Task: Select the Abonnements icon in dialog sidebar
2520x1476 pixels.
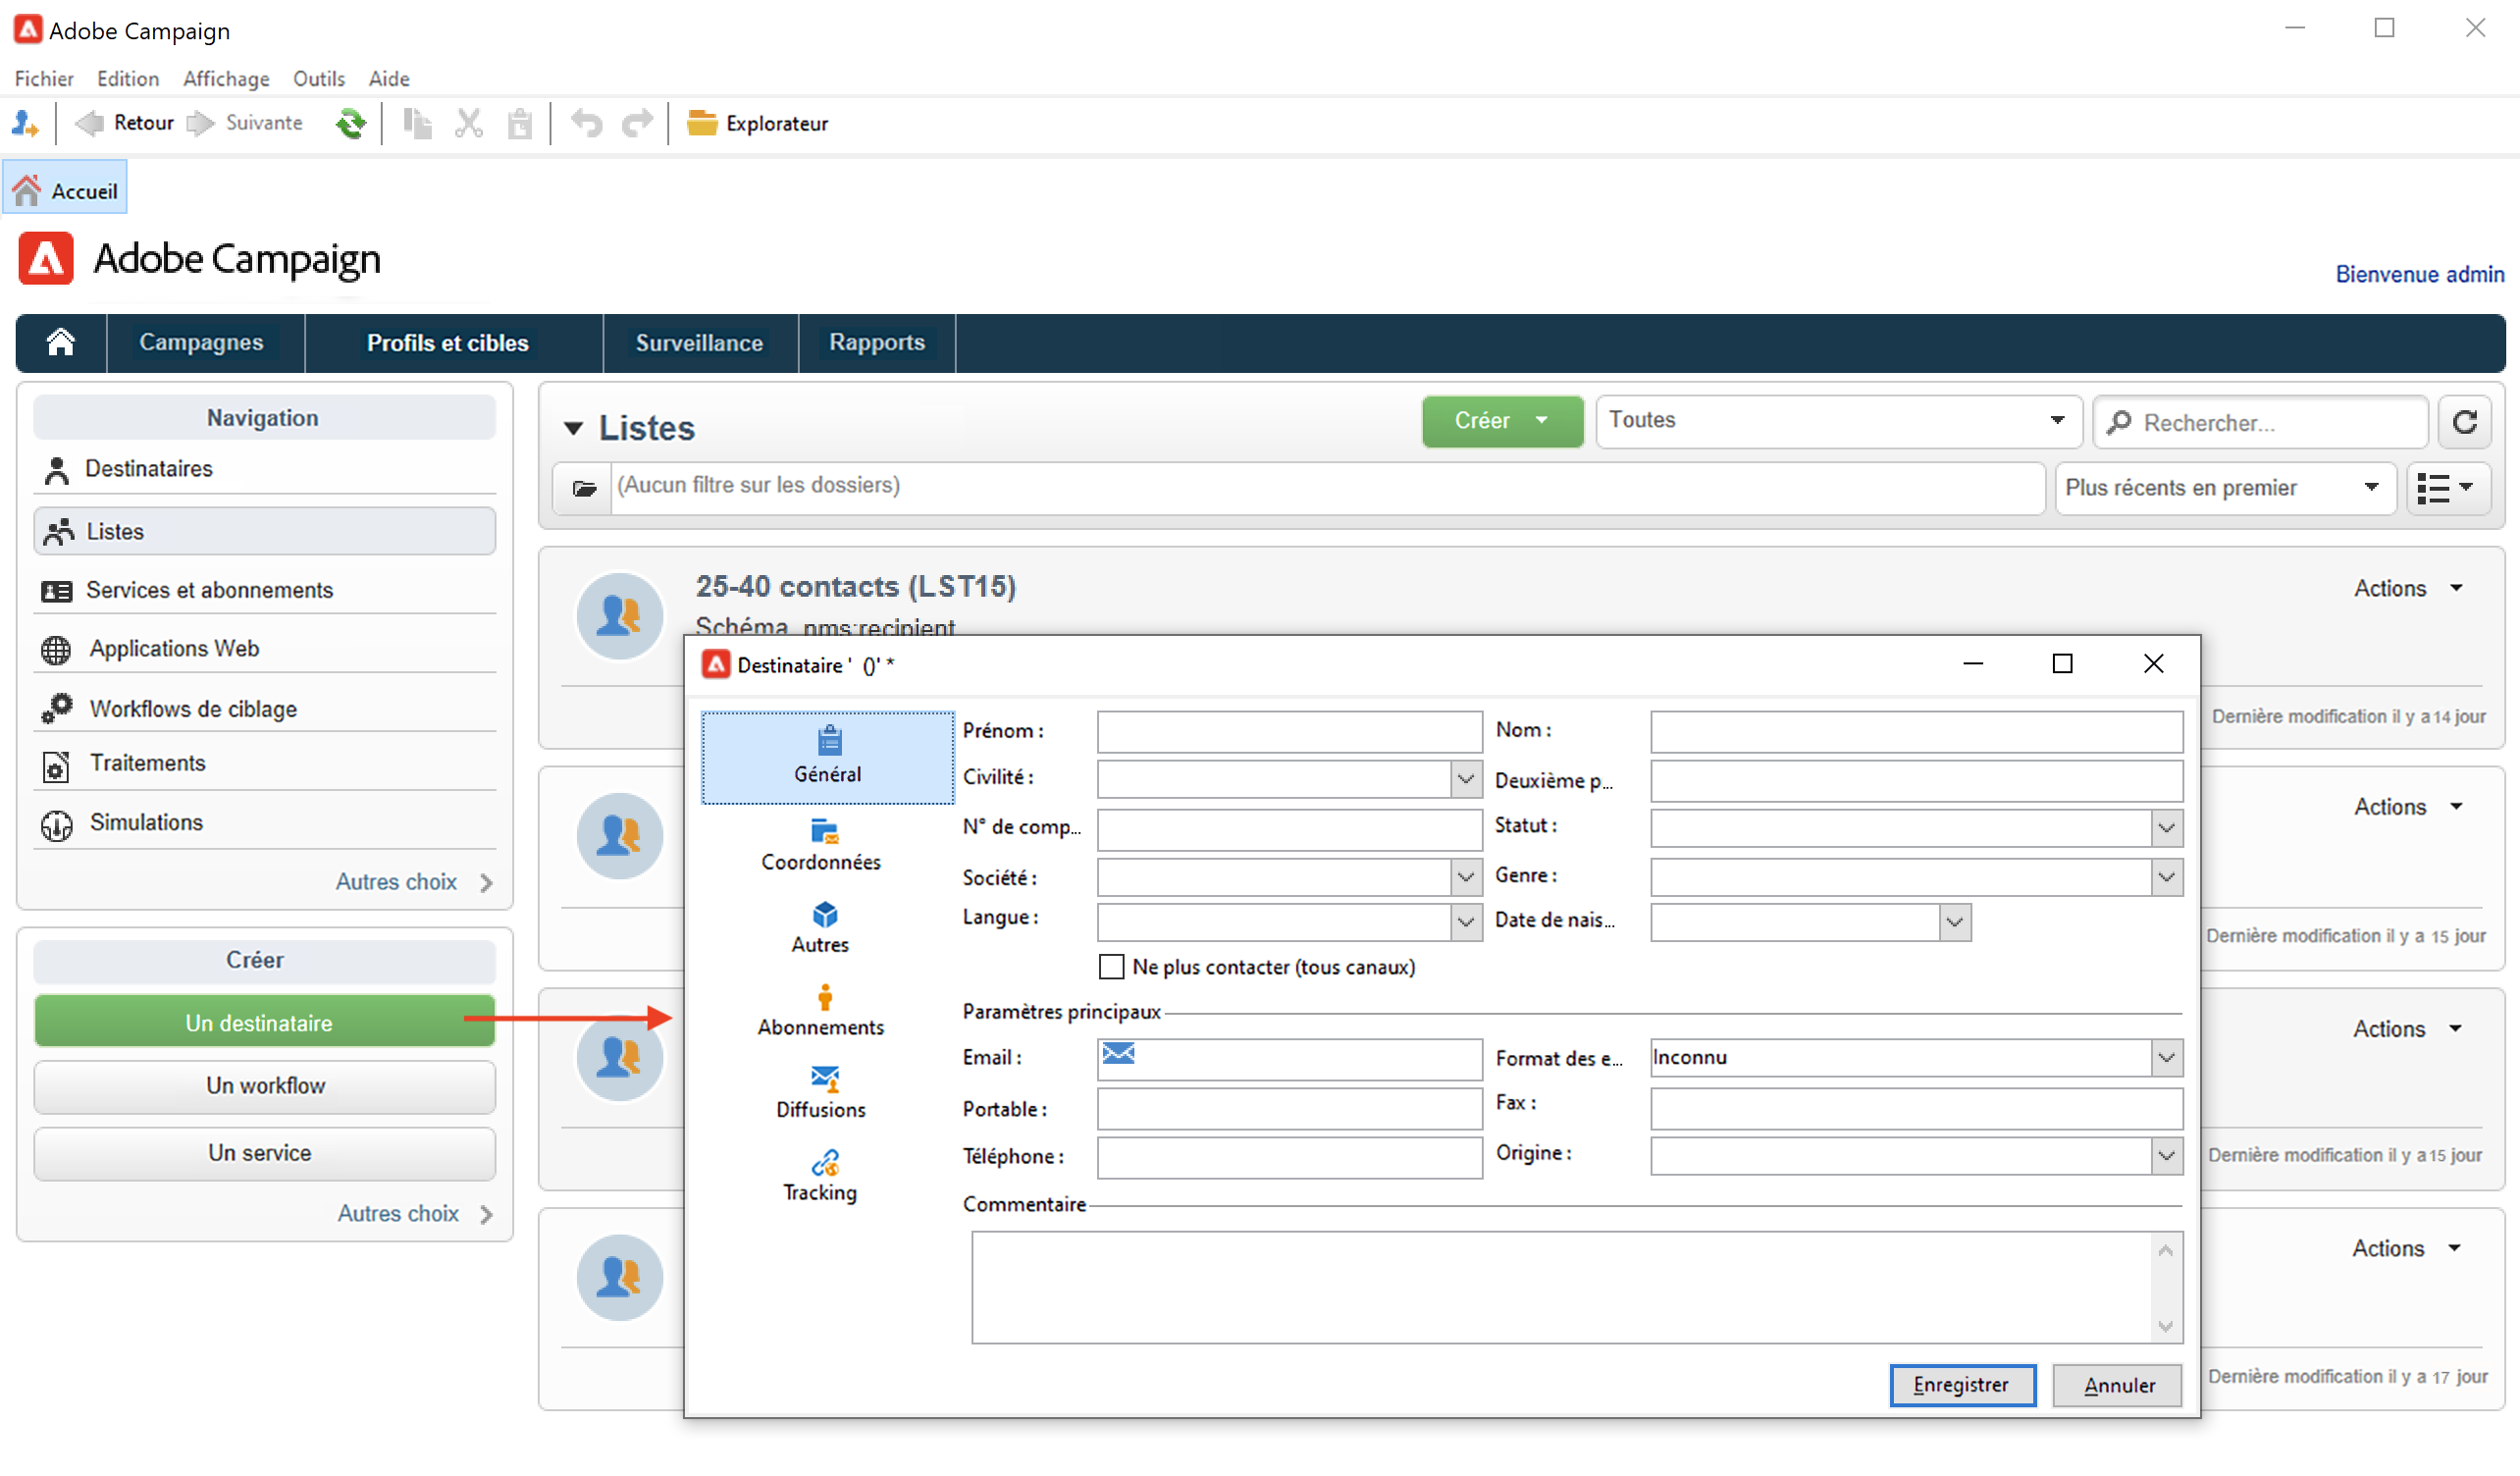Action: (x=824, y=997)
